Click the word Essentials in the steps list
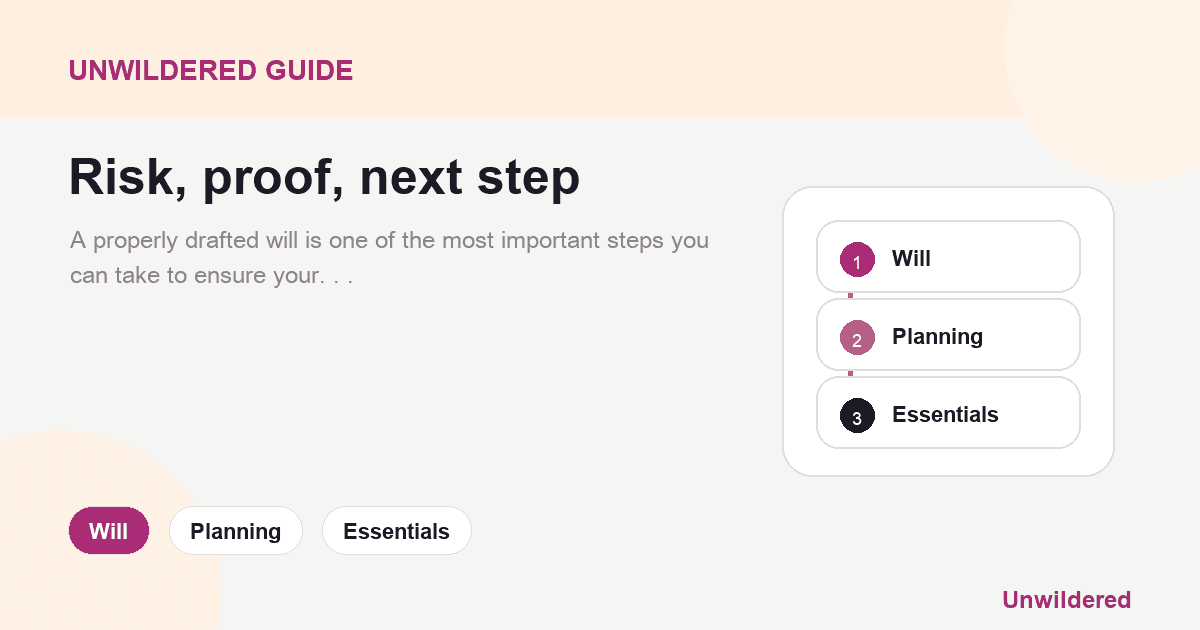Image resolution: width=1200 pixels, height=630 pixels. click(x=945, y=415)
